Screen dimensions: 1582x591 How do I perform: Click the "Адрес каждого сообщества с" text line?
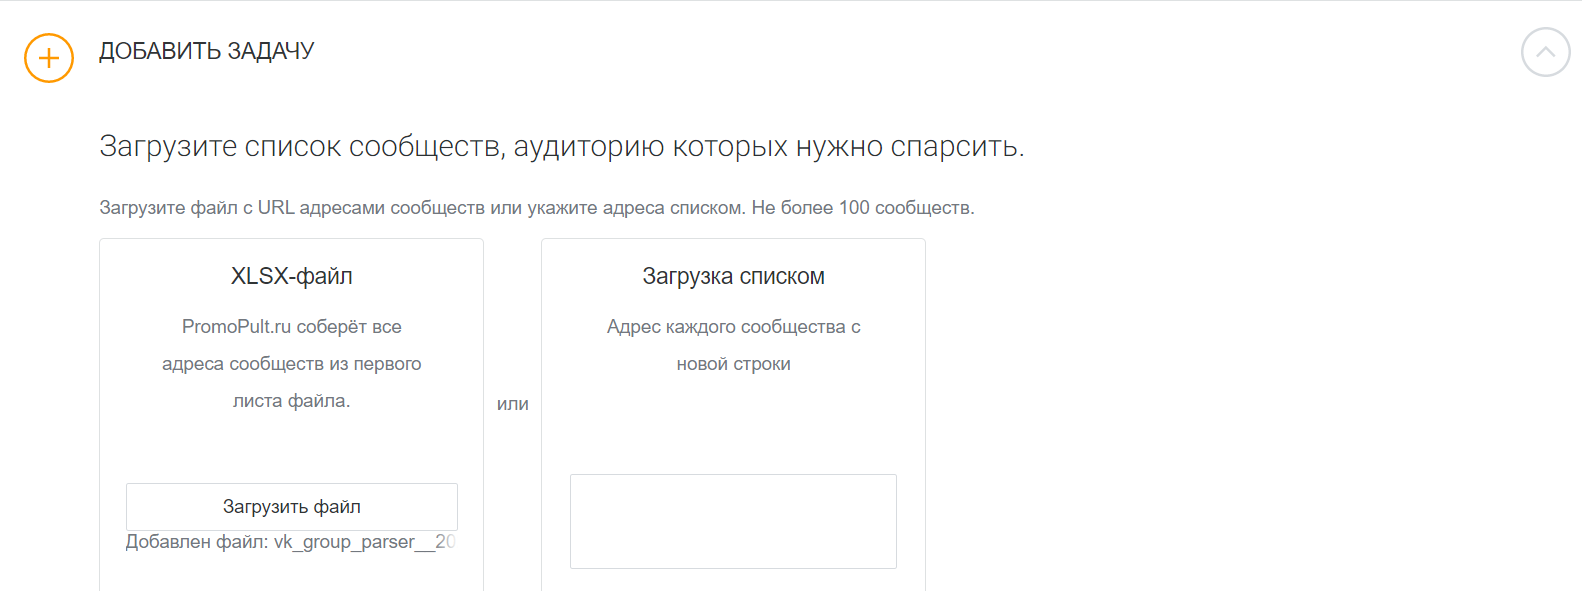point(733,327)
